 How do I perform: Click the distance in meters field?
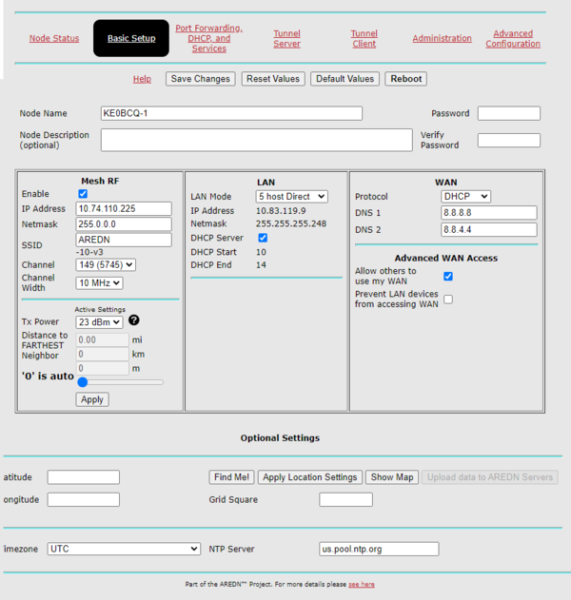pyautogui.click(x=102, y=368)
